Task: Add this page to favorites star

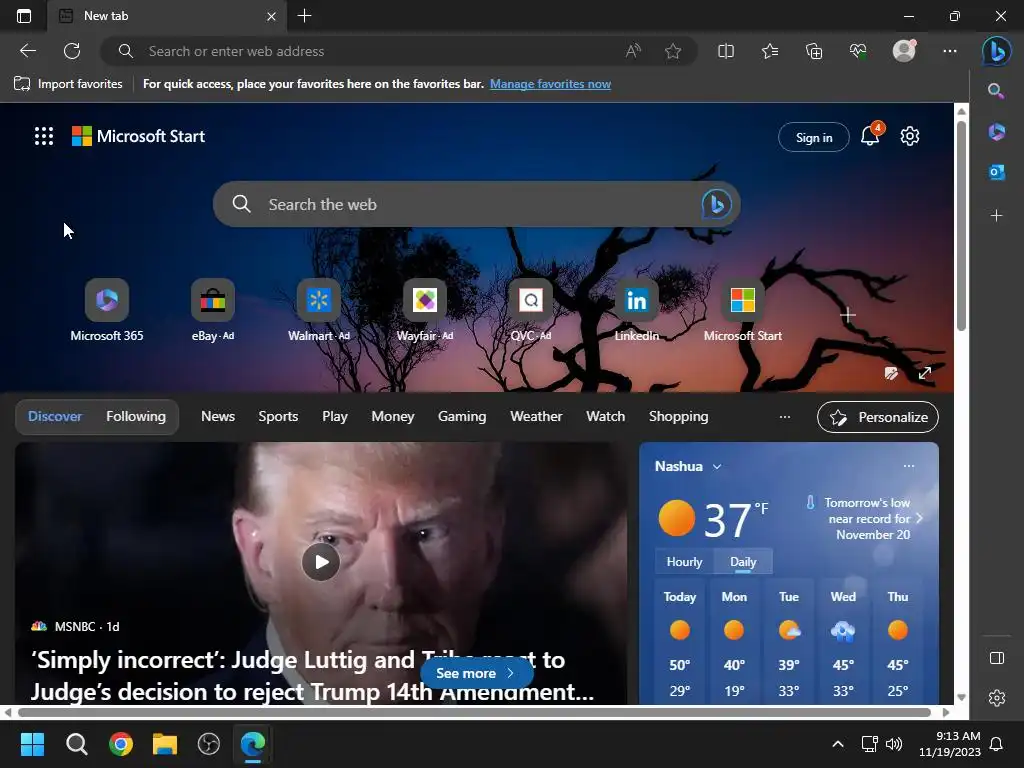Action: pos(673,51)
